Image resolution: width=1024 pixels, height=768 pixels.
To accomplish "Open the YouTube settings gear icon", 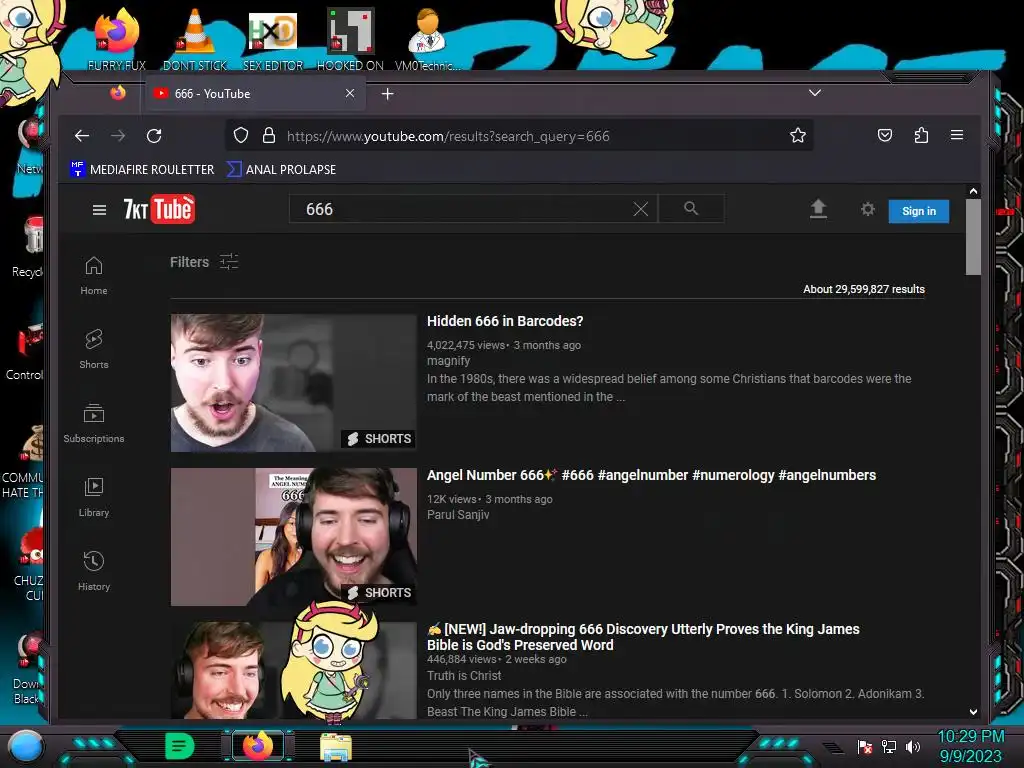I will tap(867, 209).
